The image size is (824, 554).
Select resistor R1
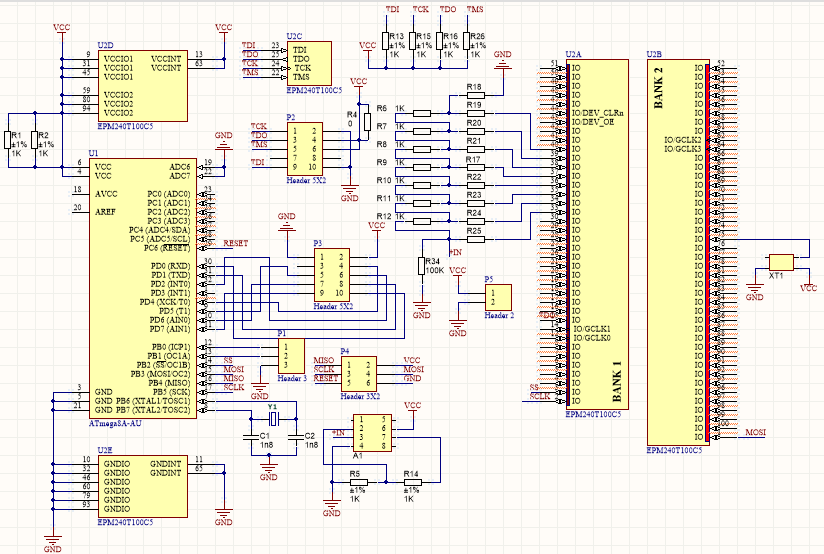(x=8, y=140)
